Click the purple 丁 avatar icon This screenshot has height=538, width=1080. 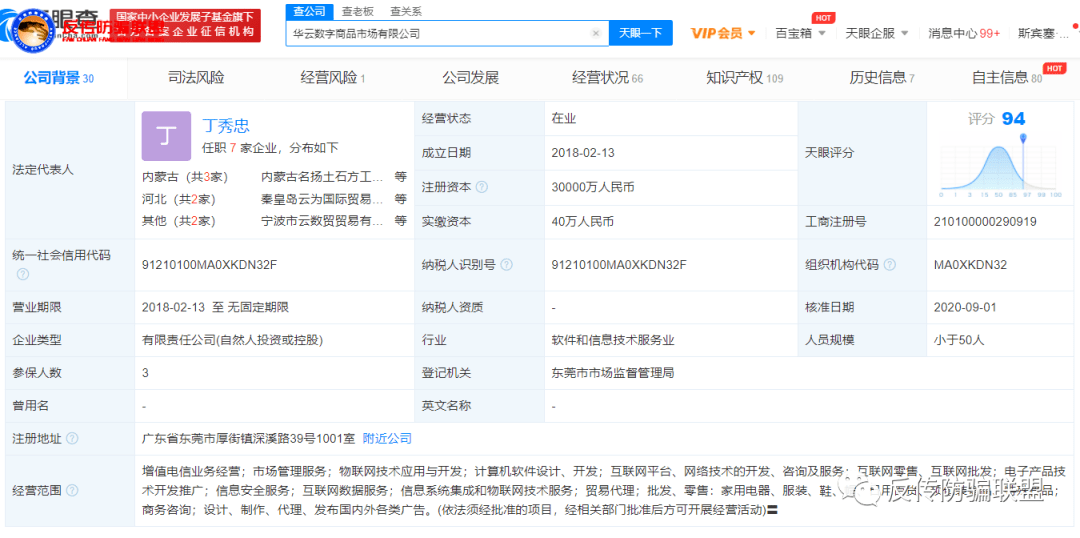tap(166, 136)
